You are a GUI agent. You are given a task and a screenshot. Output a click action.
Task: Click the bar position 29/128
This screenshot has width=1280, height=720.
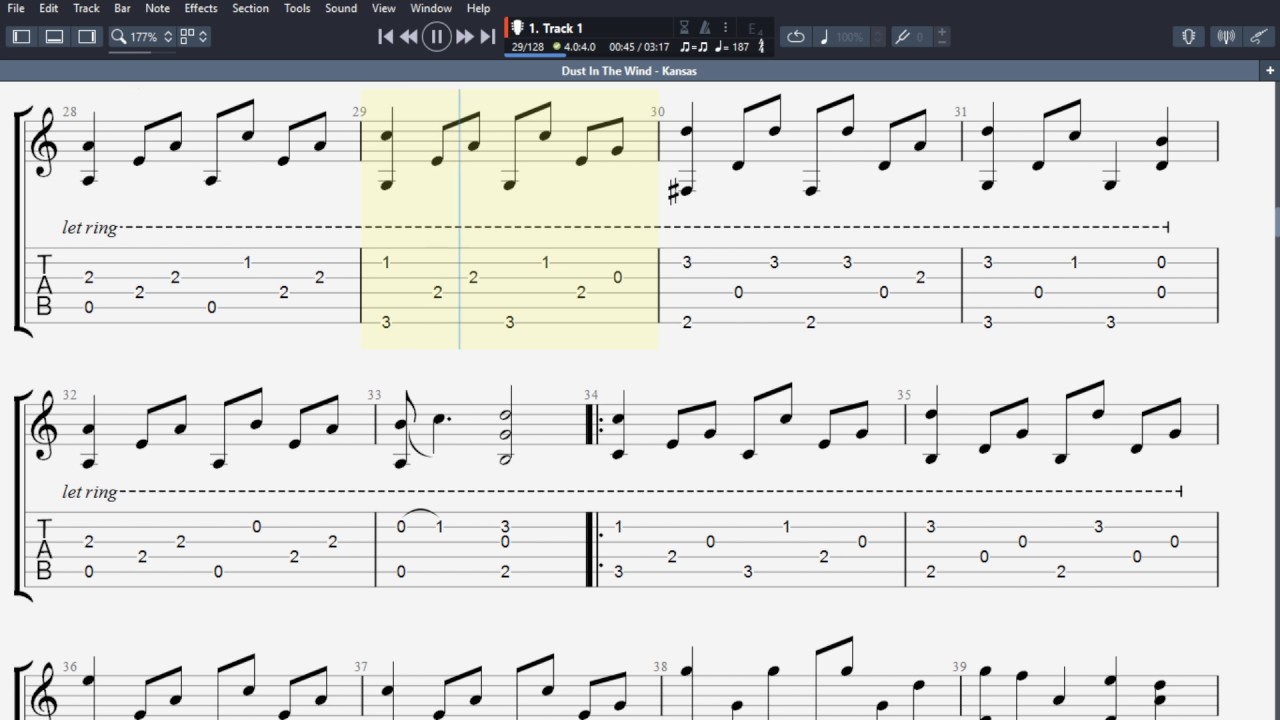point(527,47)
